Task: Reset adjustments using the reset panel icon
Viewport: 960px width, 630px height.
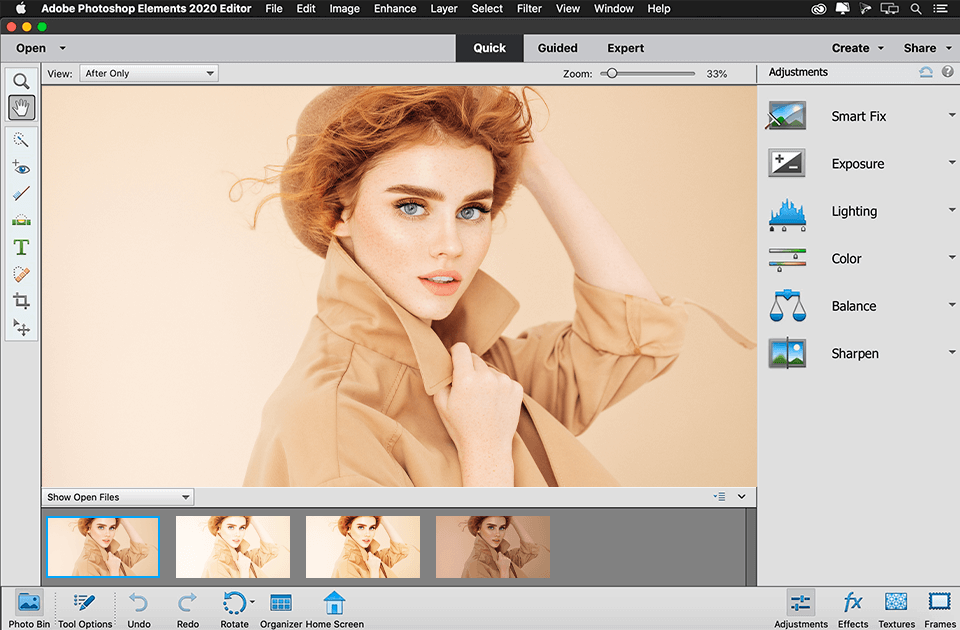Action: [x=926, y=72]
